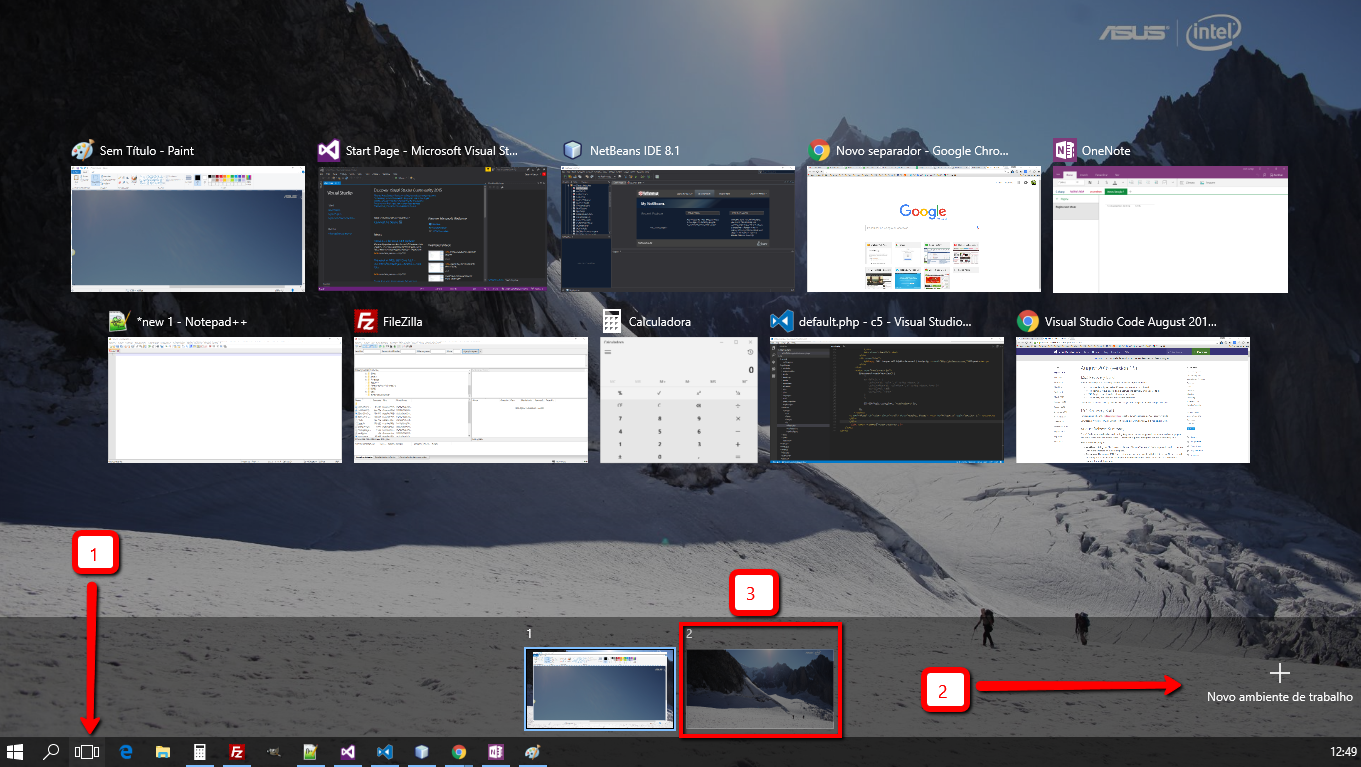1361x767 pixels.
Task: Click the FileZilla icon in the taskbar
Action: click(x=237, y=752)
